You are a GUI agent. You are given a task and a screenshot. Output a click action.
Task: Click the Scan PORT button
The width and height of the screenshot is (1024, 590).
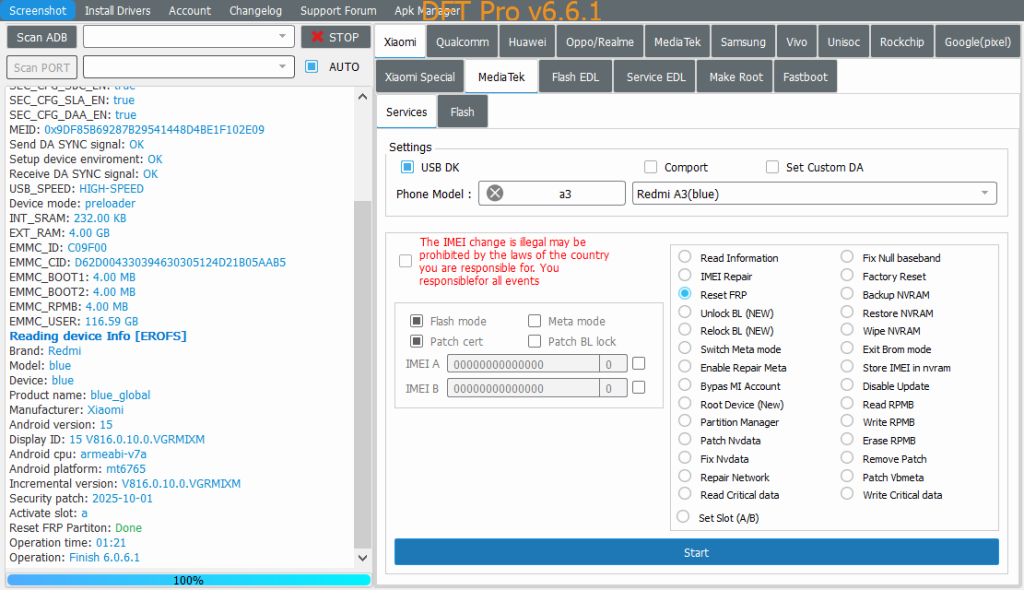tap(42, 67)
